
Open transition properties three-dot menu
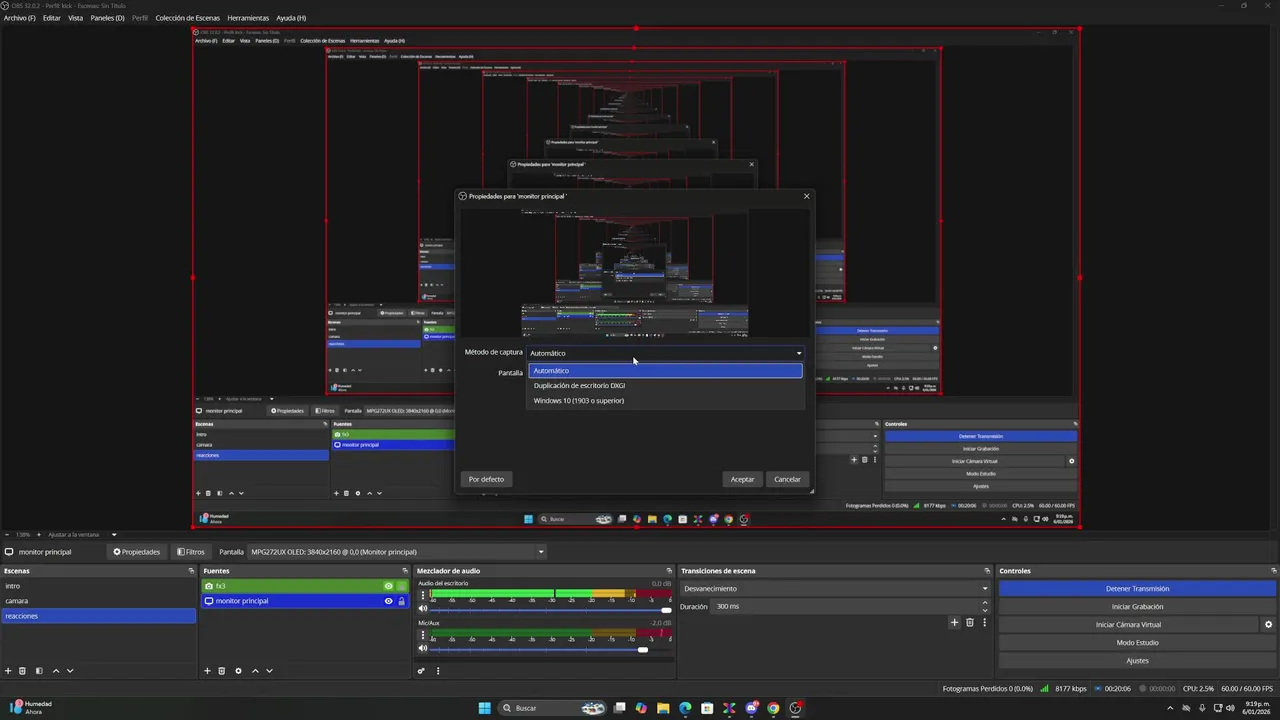(x=984, y=622)
